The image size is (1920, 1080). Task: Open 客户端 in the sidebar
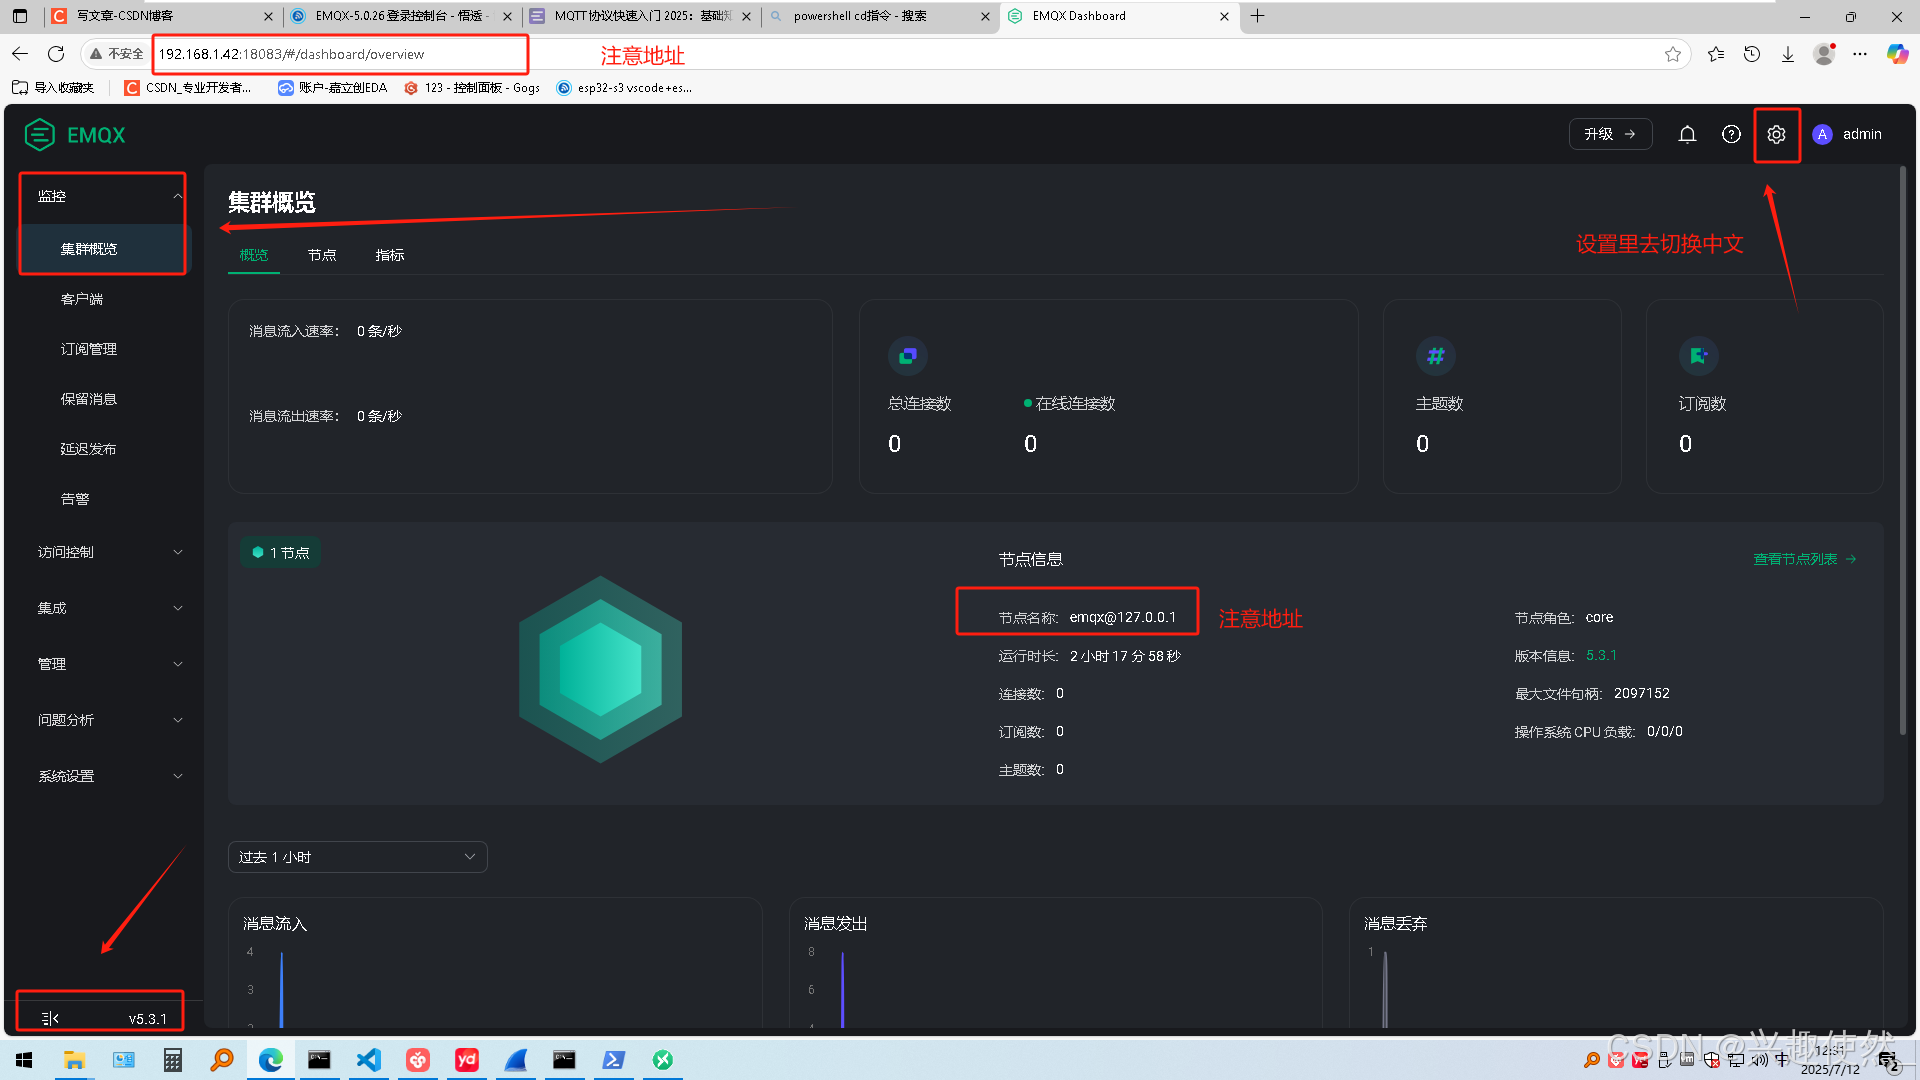pos(82,299)
